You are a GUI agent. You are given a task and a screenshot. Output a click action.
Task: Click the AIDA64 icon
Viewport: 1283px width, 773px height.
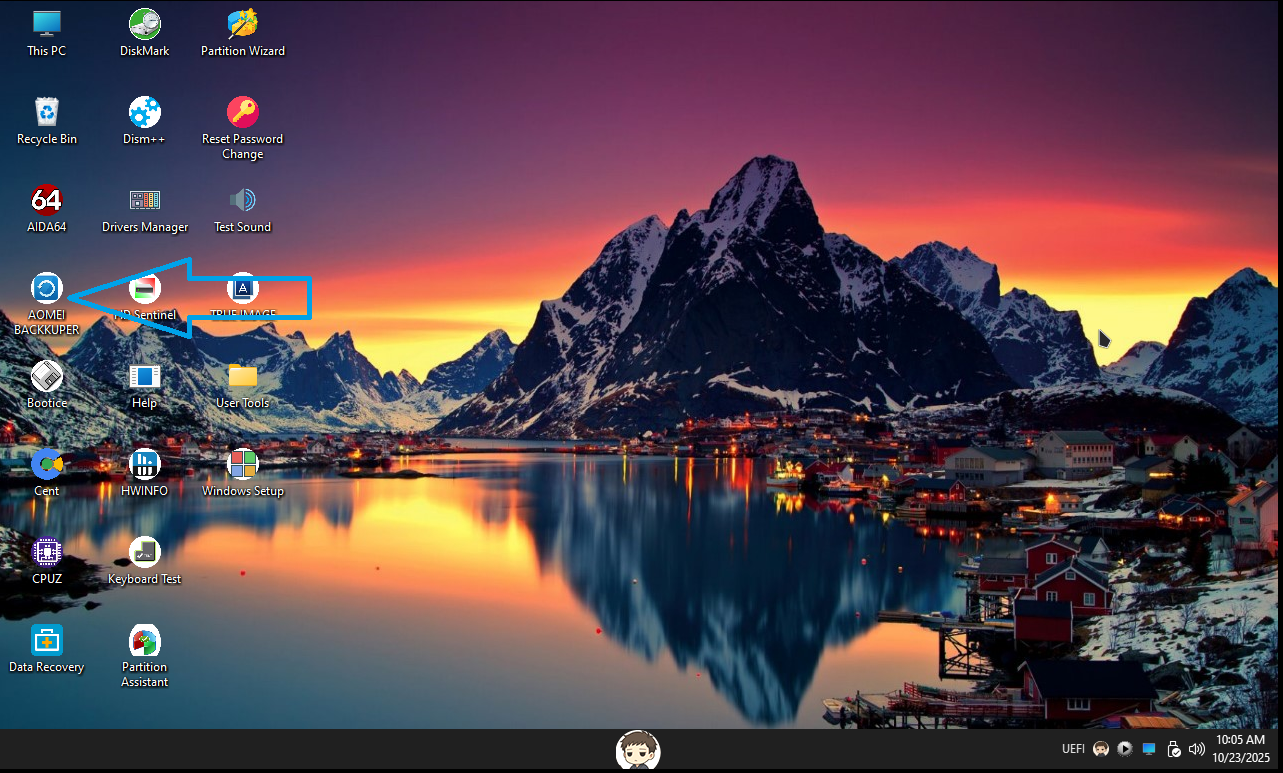46,200
